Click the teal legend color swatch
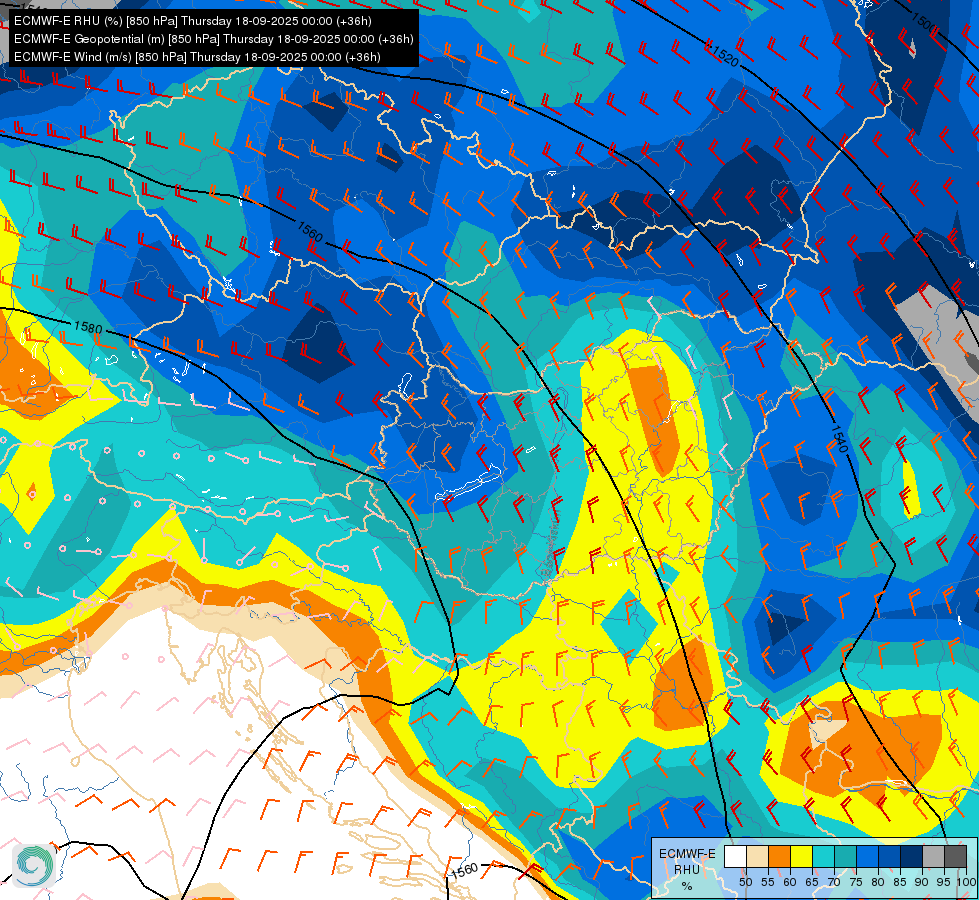This screenshot has width=979, height=900. click(845, 856)
